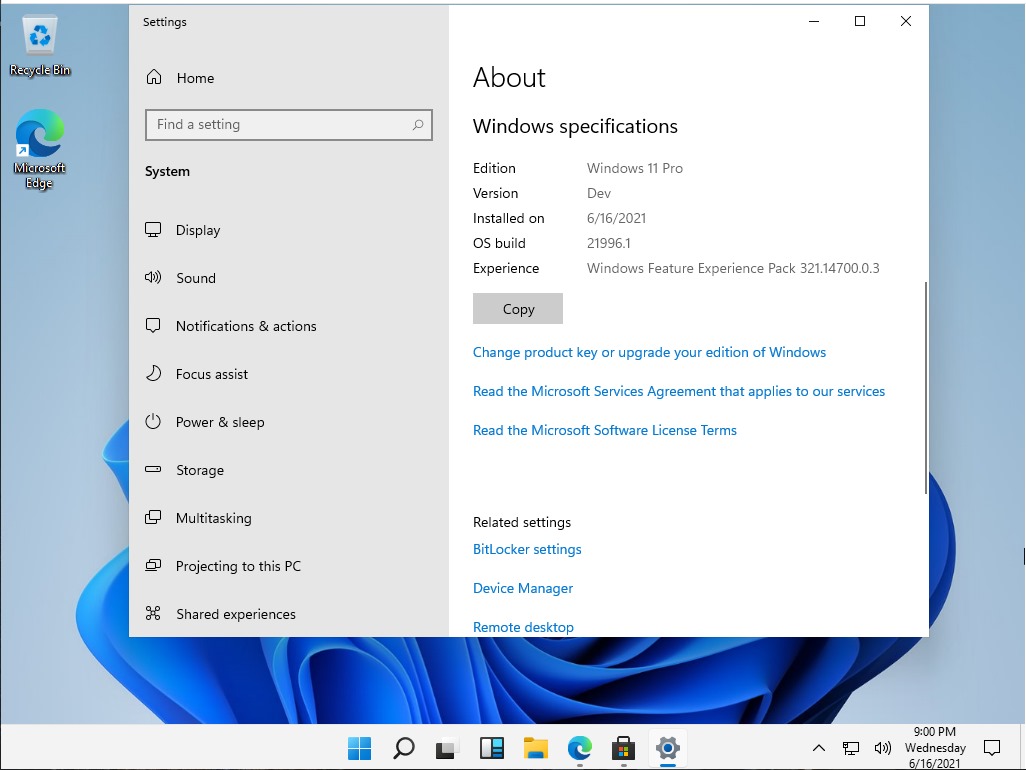The height and width of the screenshot is (770, 1026).
Task: Open the BitLocker settings link
Action: click(527, 549)
